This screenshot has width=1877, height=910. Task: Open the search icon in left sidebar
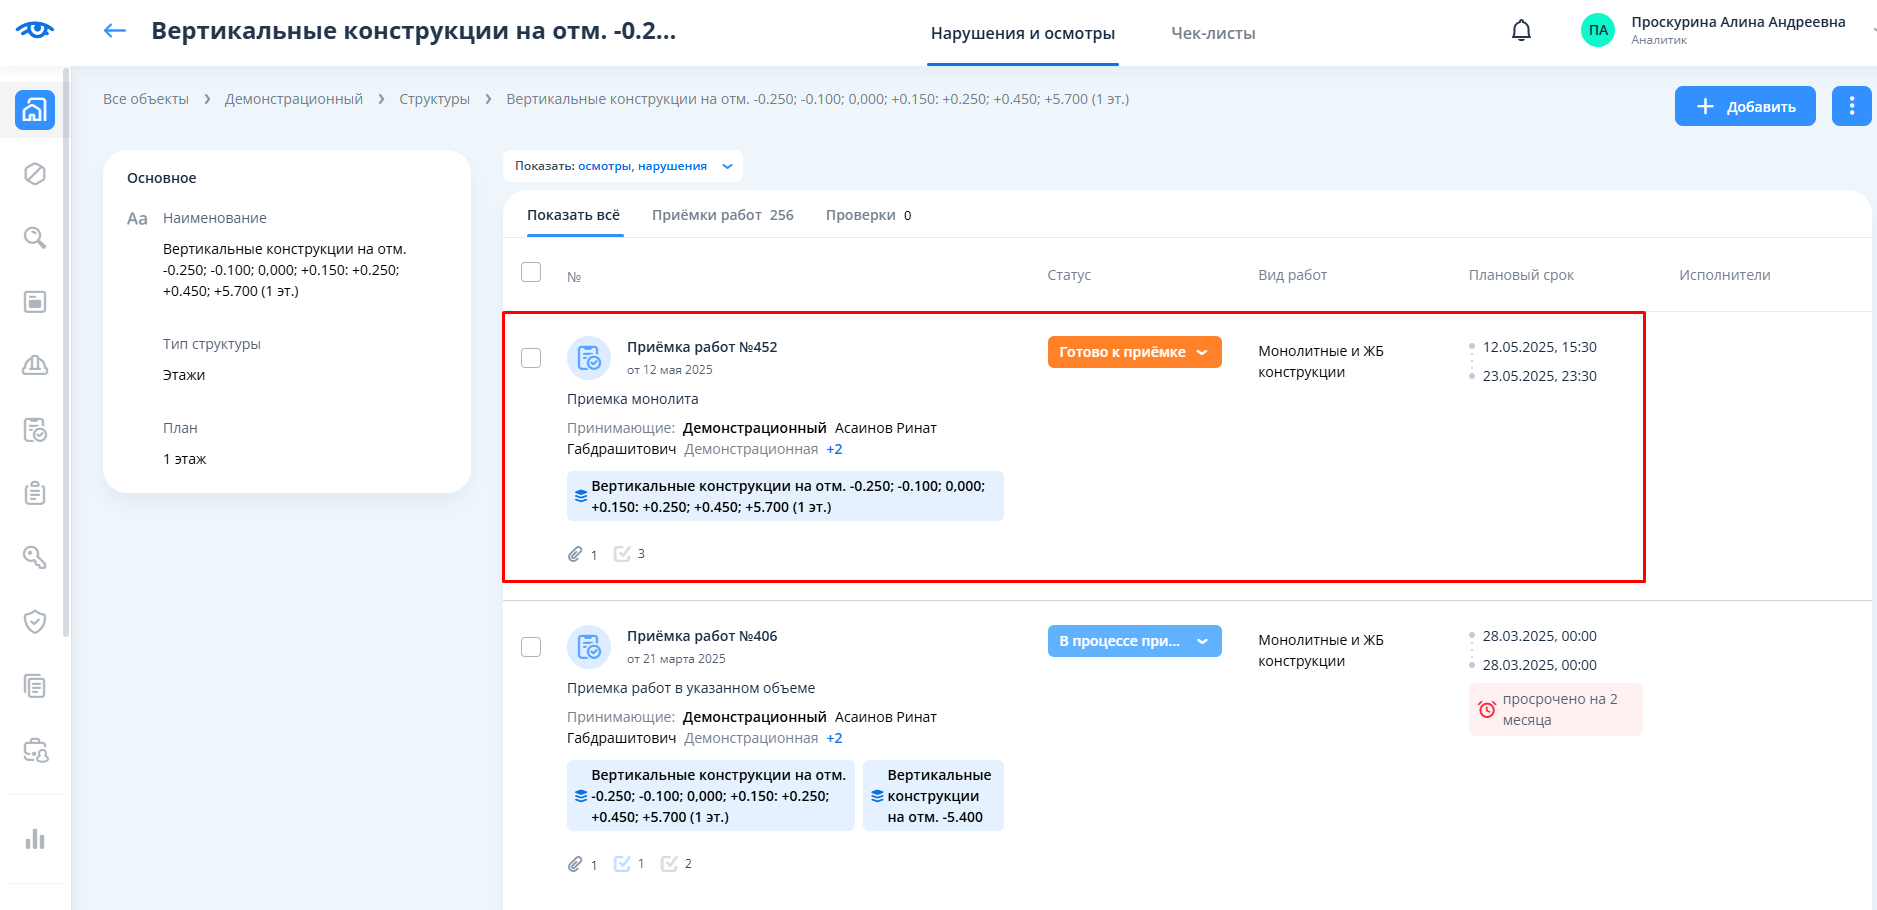tap(35, 238)
